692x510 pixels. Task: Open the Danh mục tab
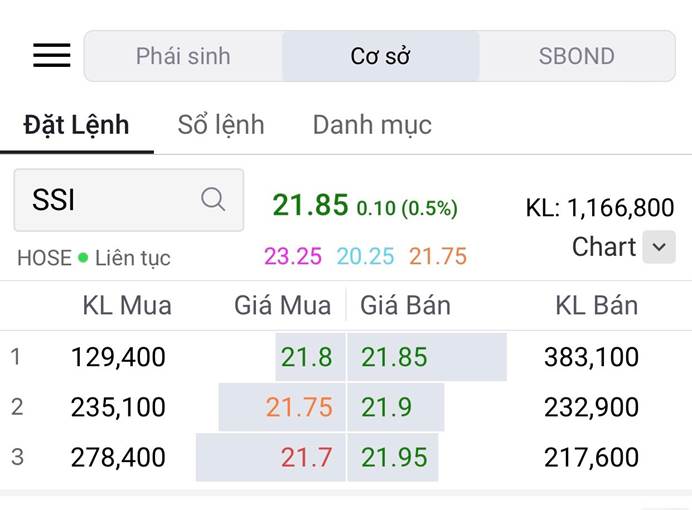click(x=372, y=125)
